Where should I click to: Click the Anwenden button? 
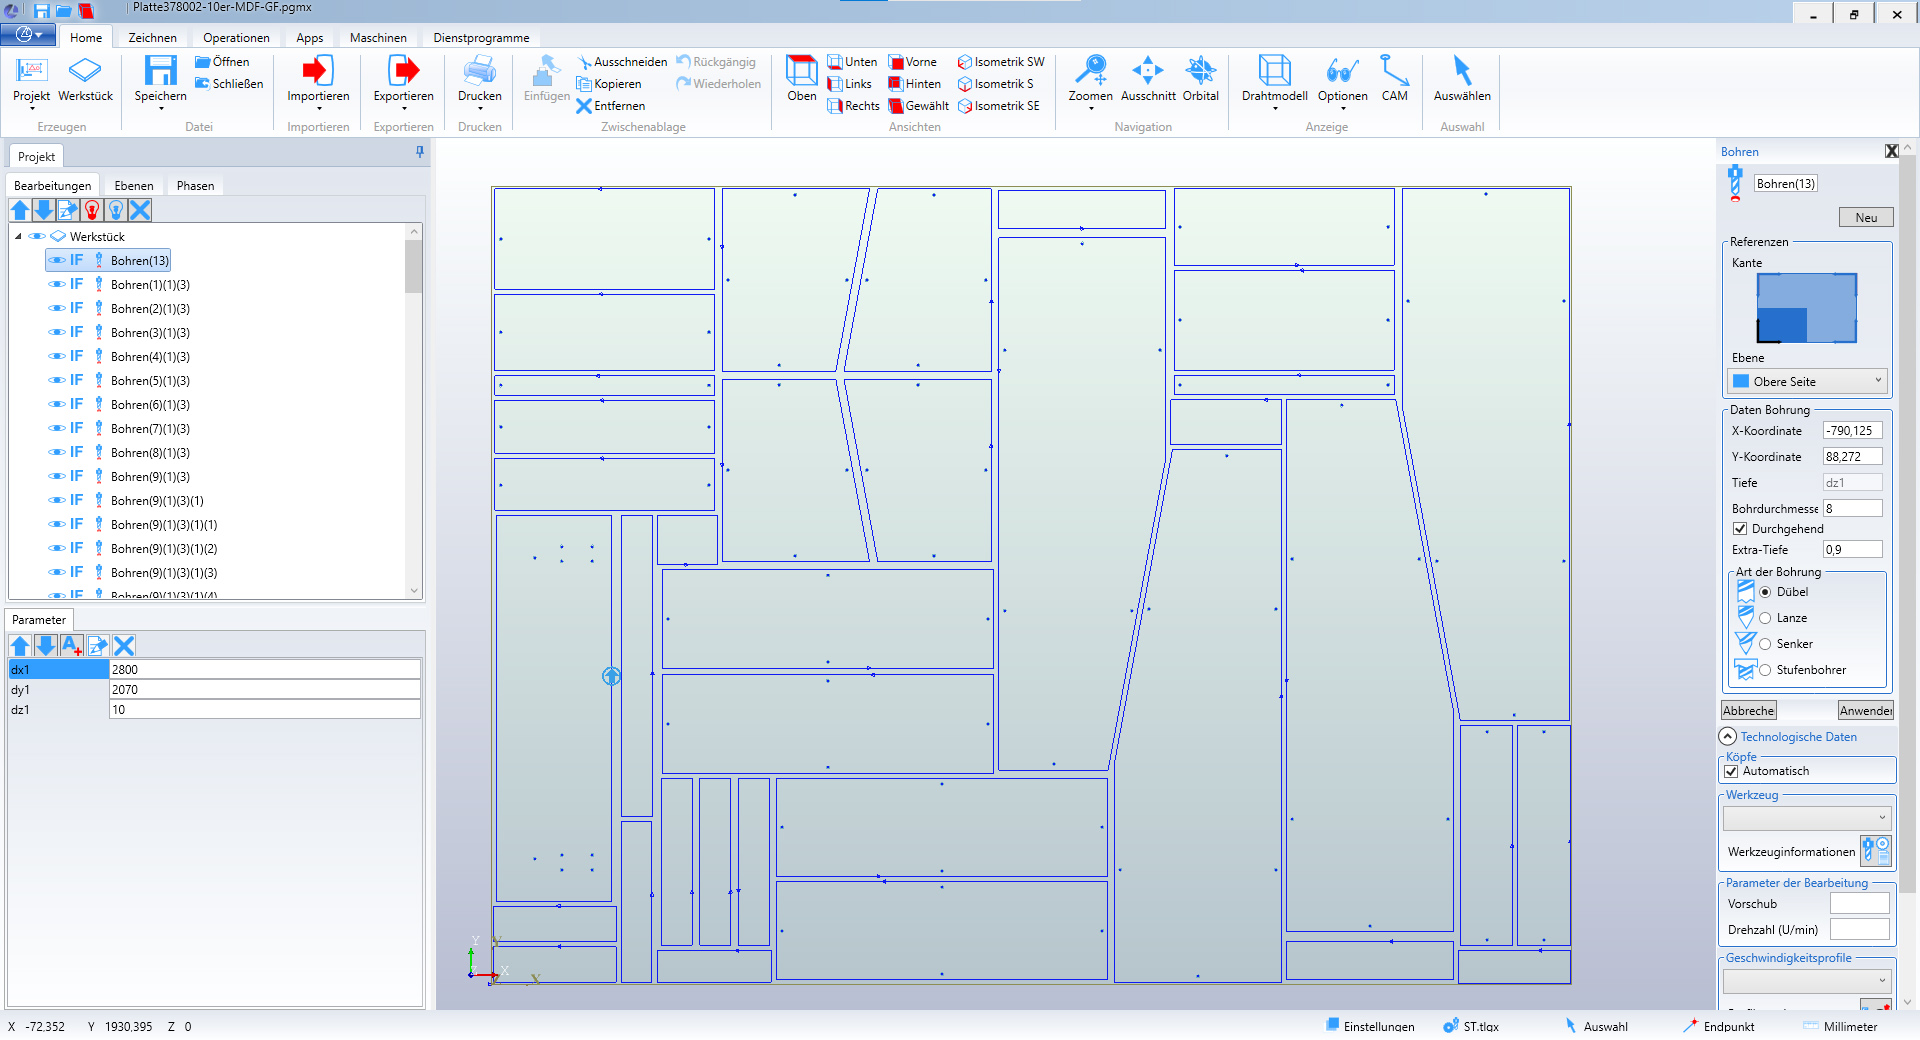click(x=1865, y=711)
